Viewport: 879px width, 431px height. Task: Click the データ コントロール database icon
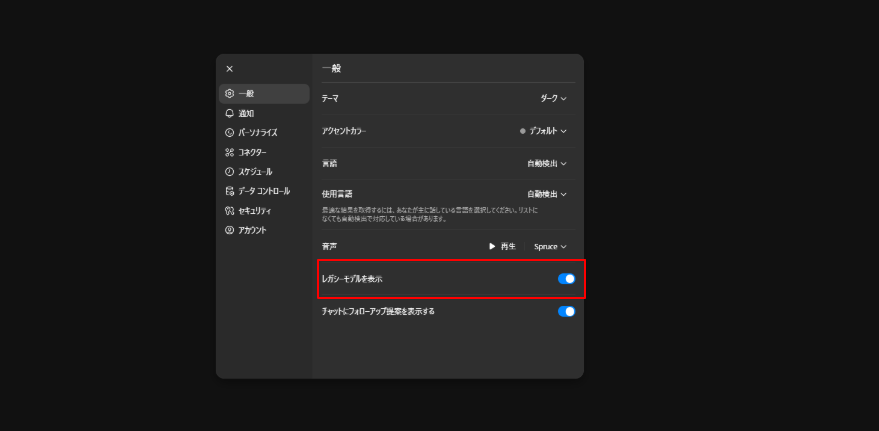[229, 191]
